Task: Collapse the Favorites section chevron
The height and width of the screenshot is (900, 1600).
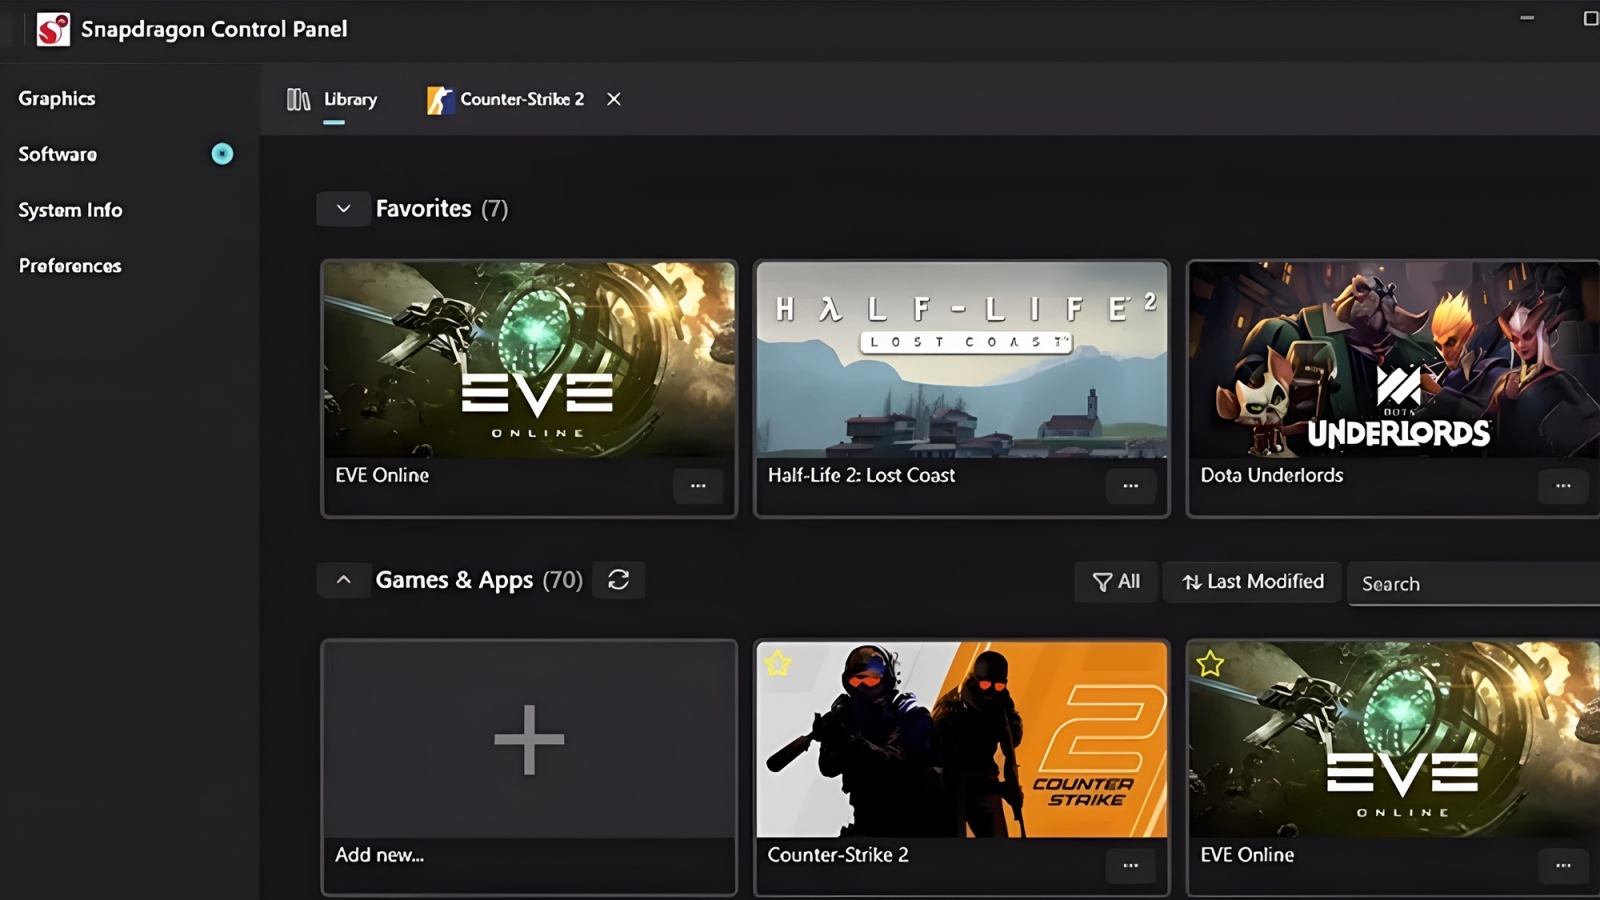Action: [x=343, y=209]
